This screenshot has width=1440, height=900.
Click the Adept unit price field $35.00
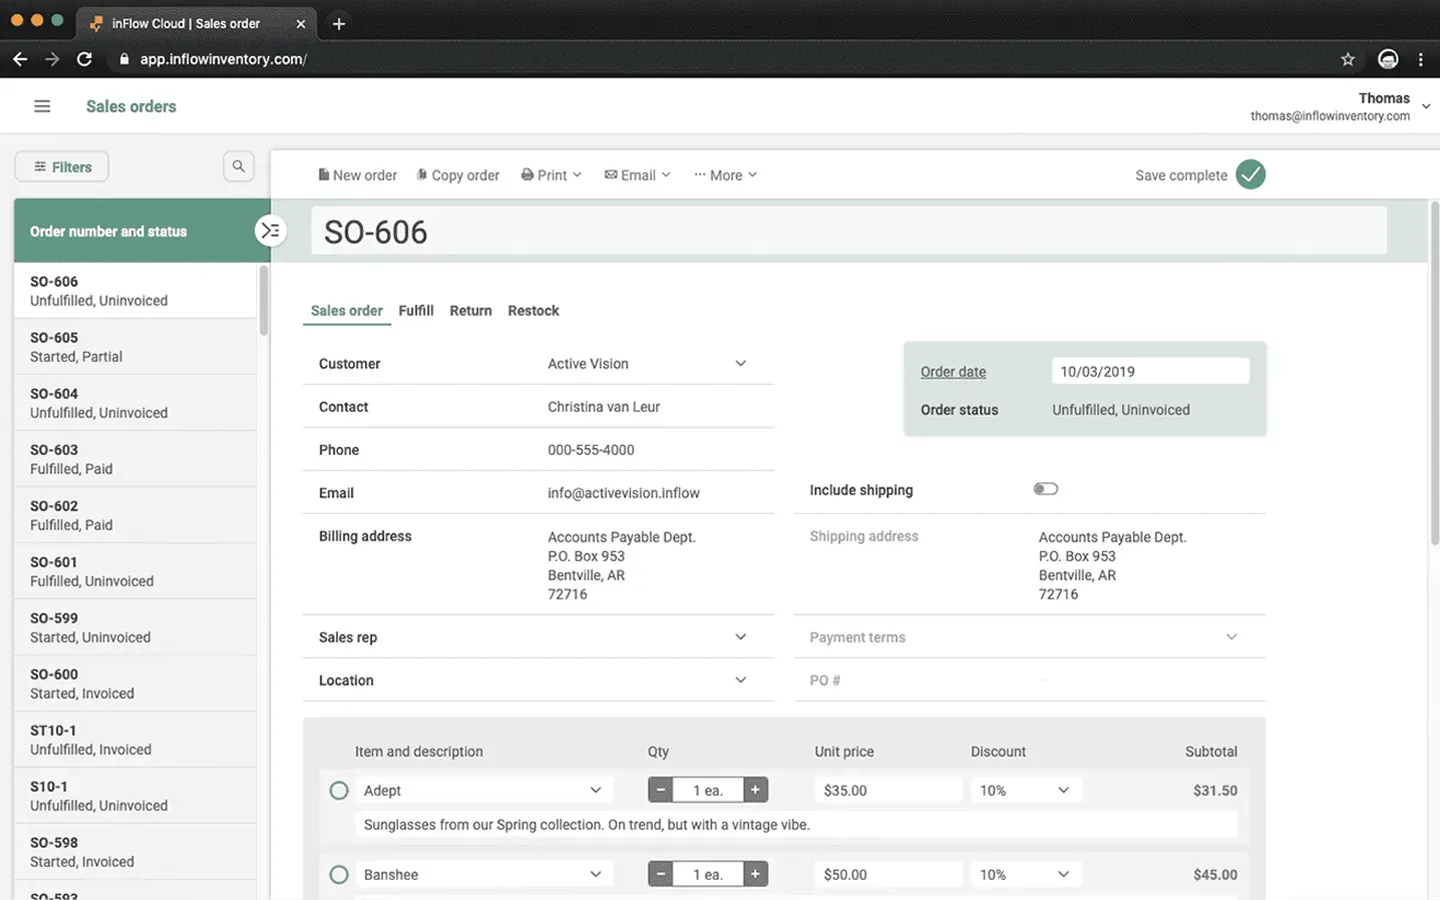tap(888, 790)
